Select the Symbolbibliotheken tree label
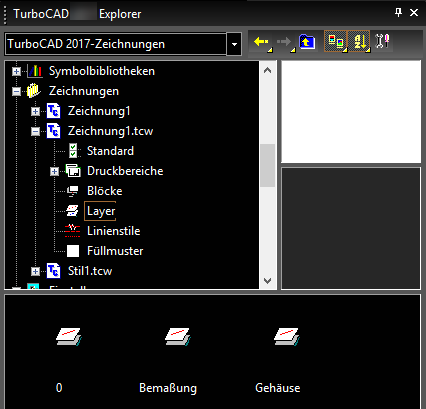The height and width of the screenshot is (409, 426). tap(102, 71)
